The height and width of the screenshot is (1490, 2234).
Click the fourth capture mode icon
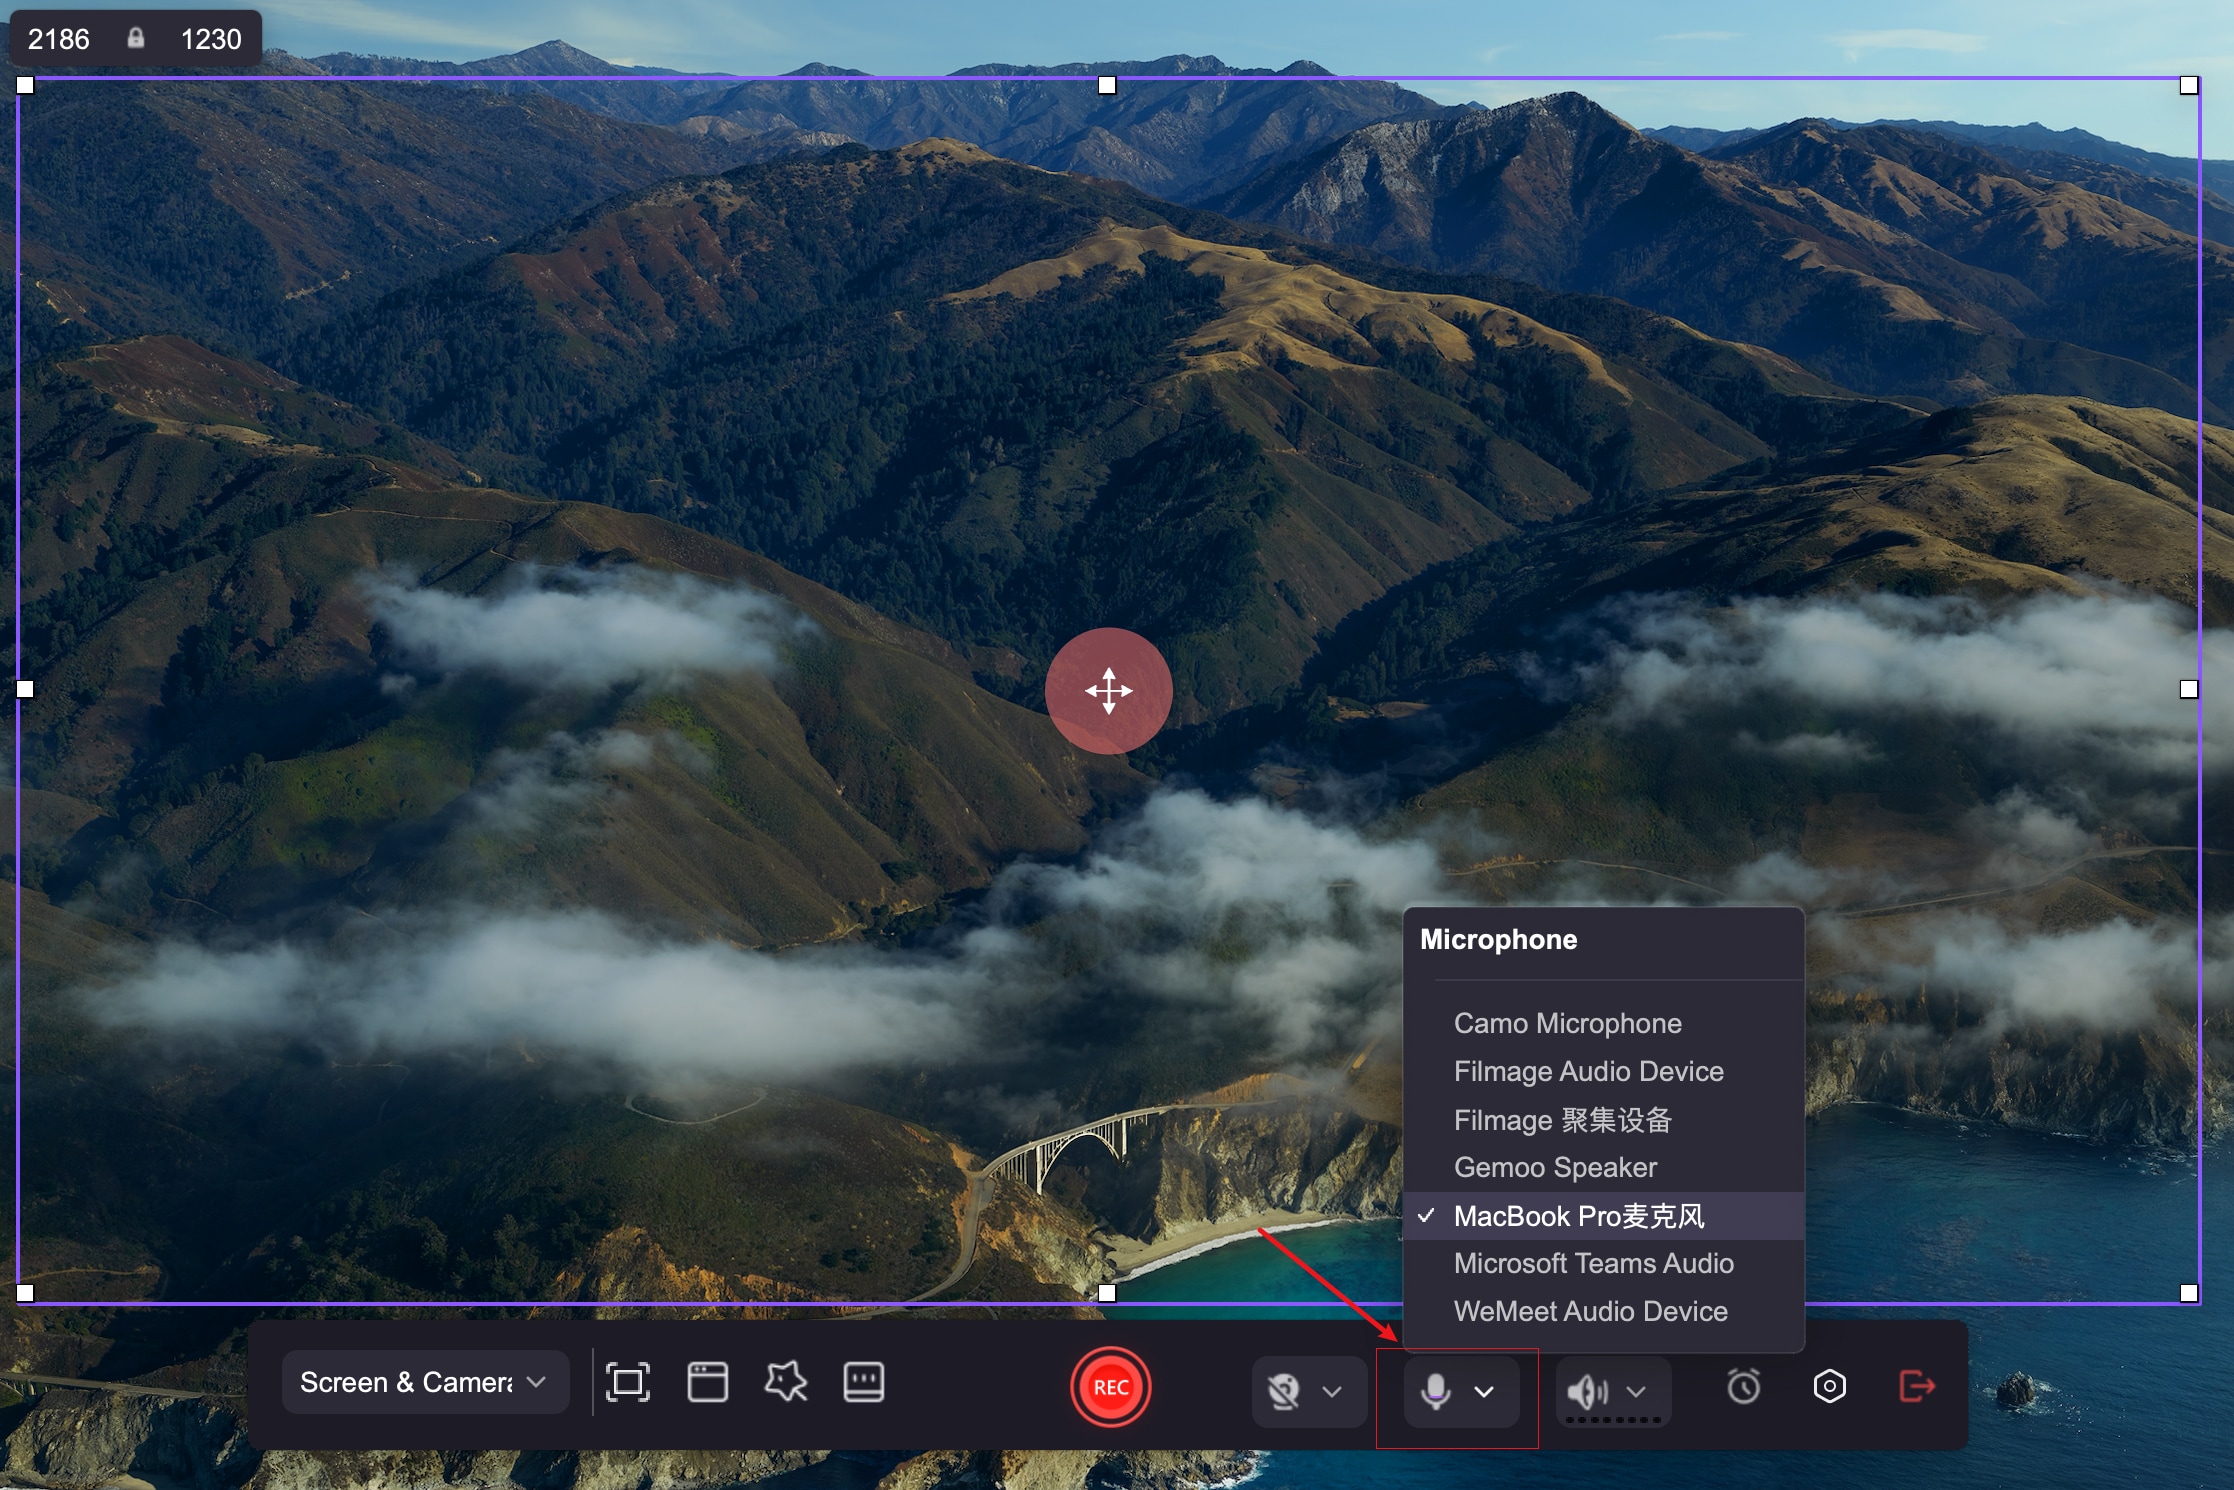click(863, 1383)
